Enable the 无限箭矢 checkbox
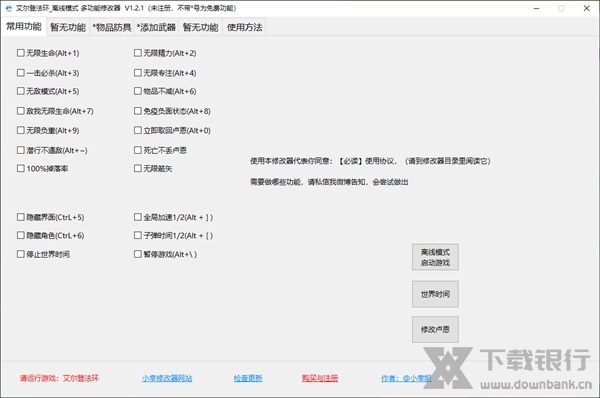This screenshot has width=600, height=398. pyautogui.click(x=153, y=168)
